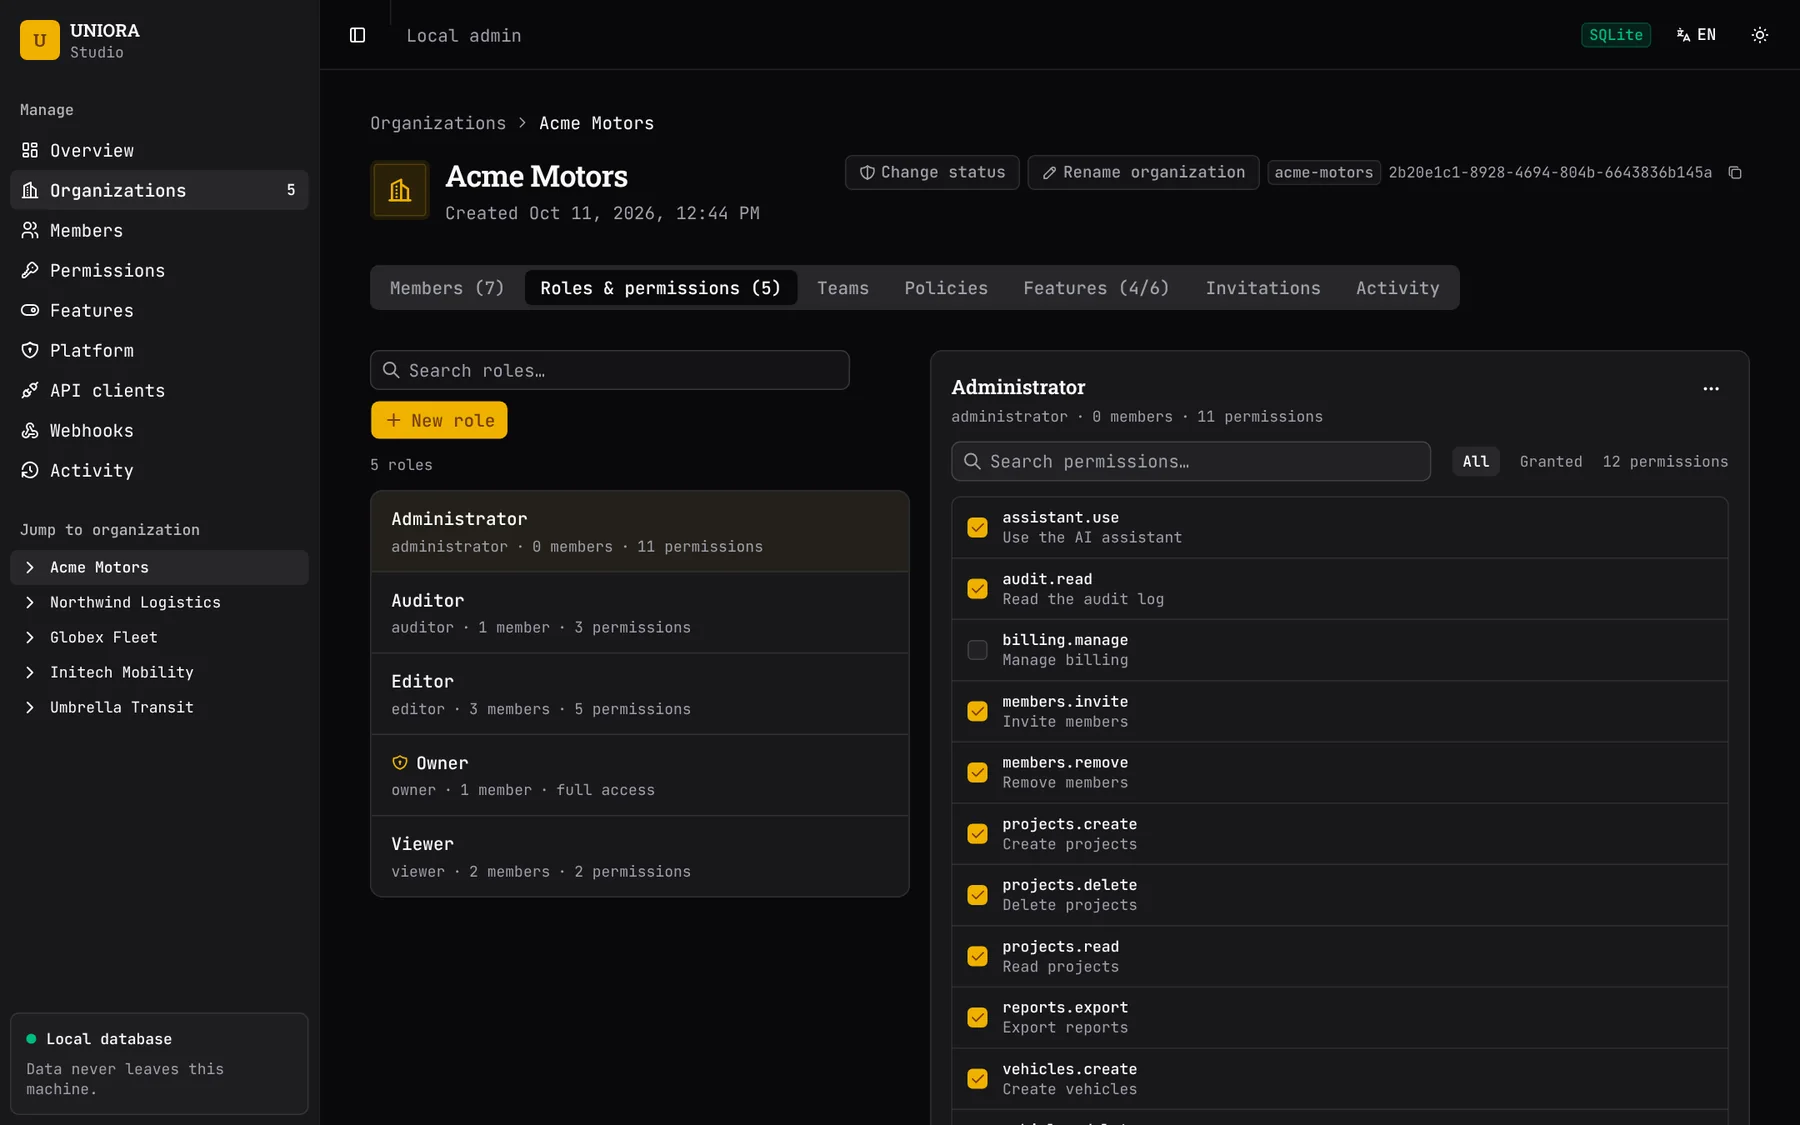Open Activity in the sidebar
Image resolution: width=1800 pixels, height=1125 pixels.
(159, 470)
